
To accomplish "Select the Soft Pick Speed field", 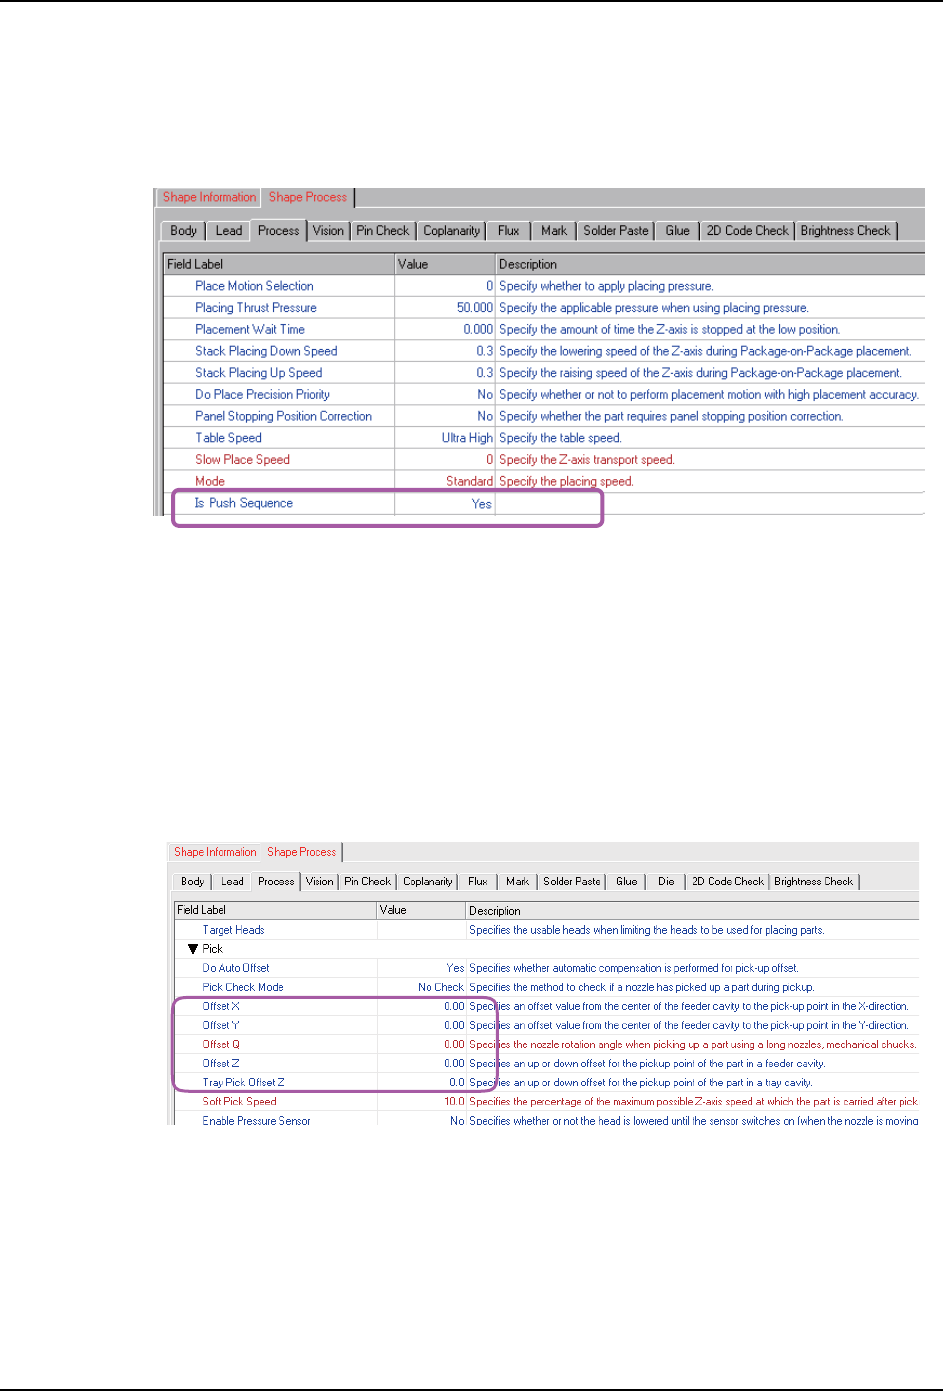I will [x=239, y=1101].
